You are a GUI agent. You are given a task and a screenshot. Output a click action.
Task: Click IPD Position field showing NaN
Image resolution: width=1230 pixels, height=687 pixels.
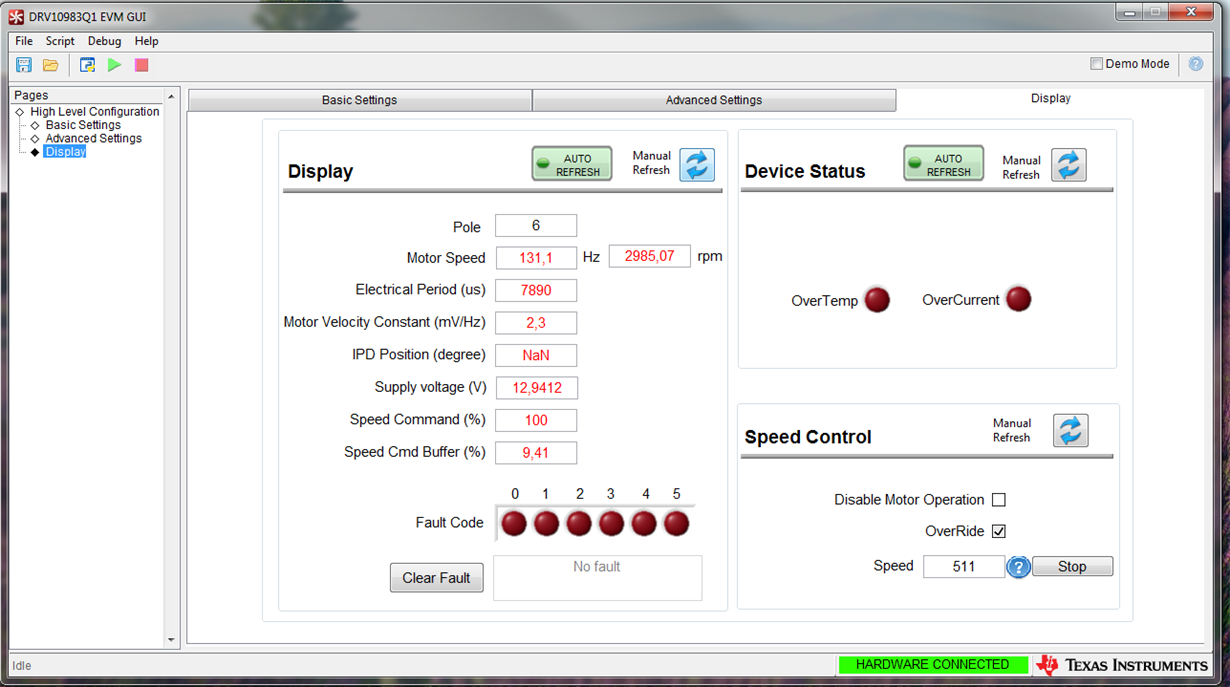pos(536,355)
